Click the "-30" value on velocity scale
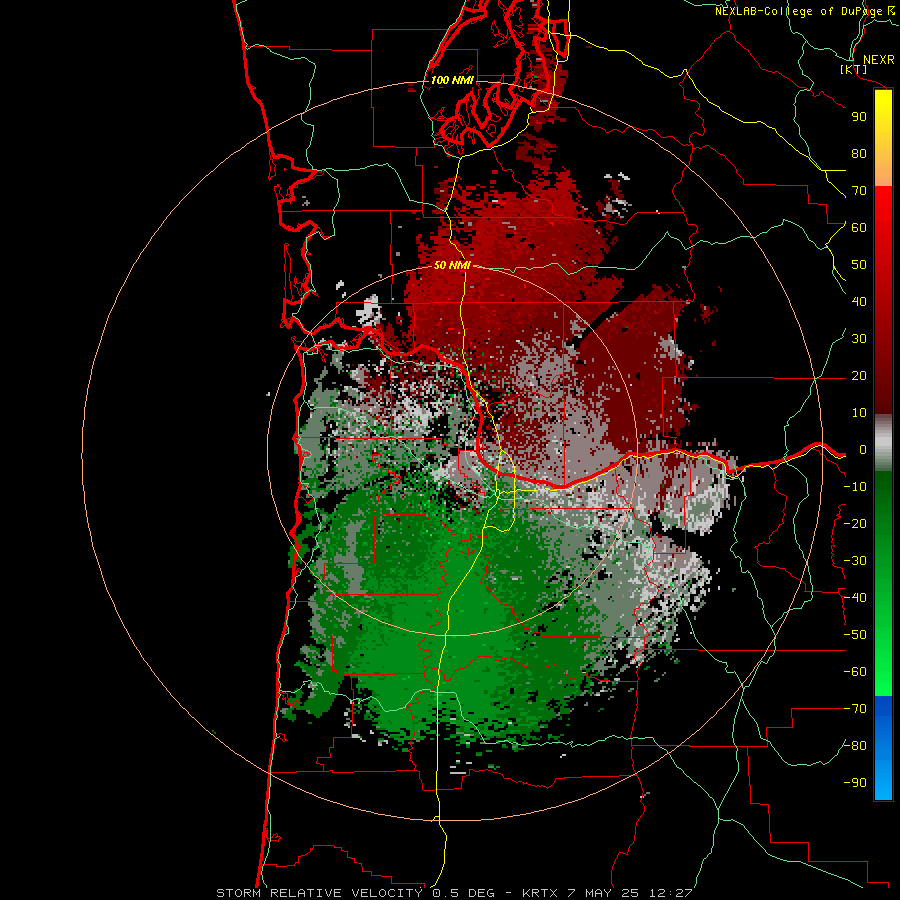This screenshot has height=900, width=900. tap(855, 561)
